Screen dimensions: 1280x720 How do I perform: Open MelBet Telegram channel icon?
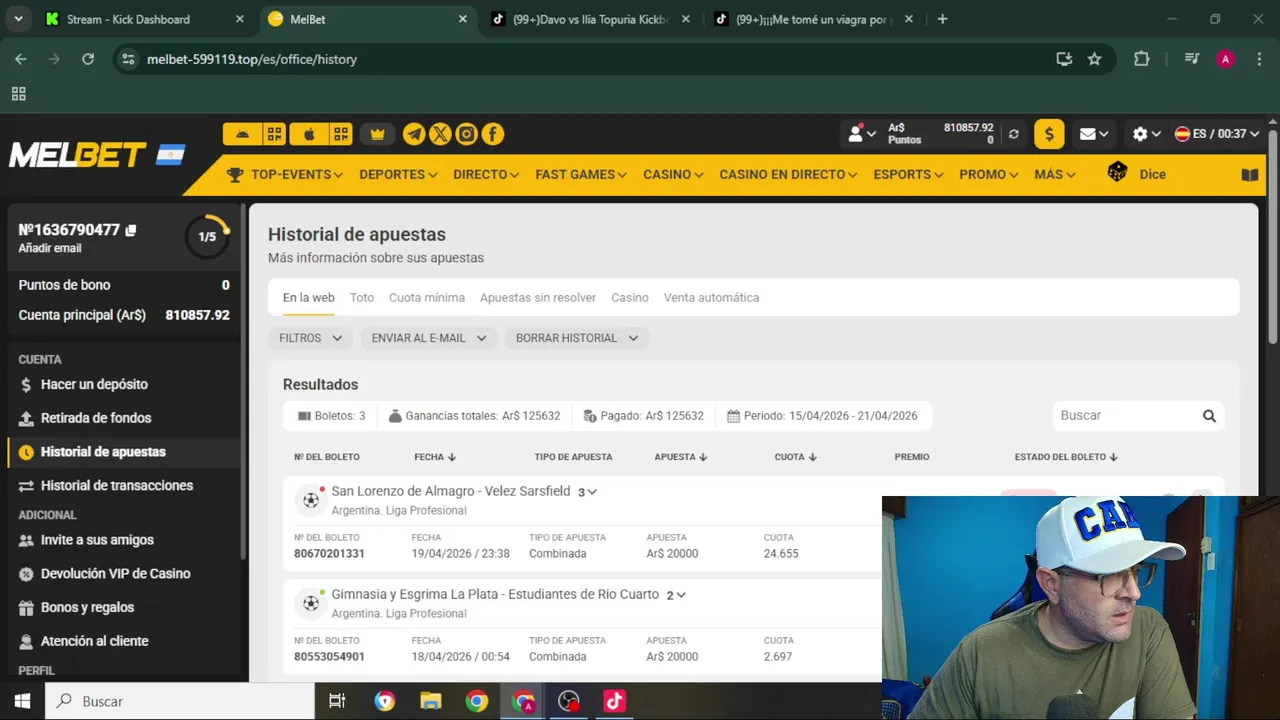[414, 134]
